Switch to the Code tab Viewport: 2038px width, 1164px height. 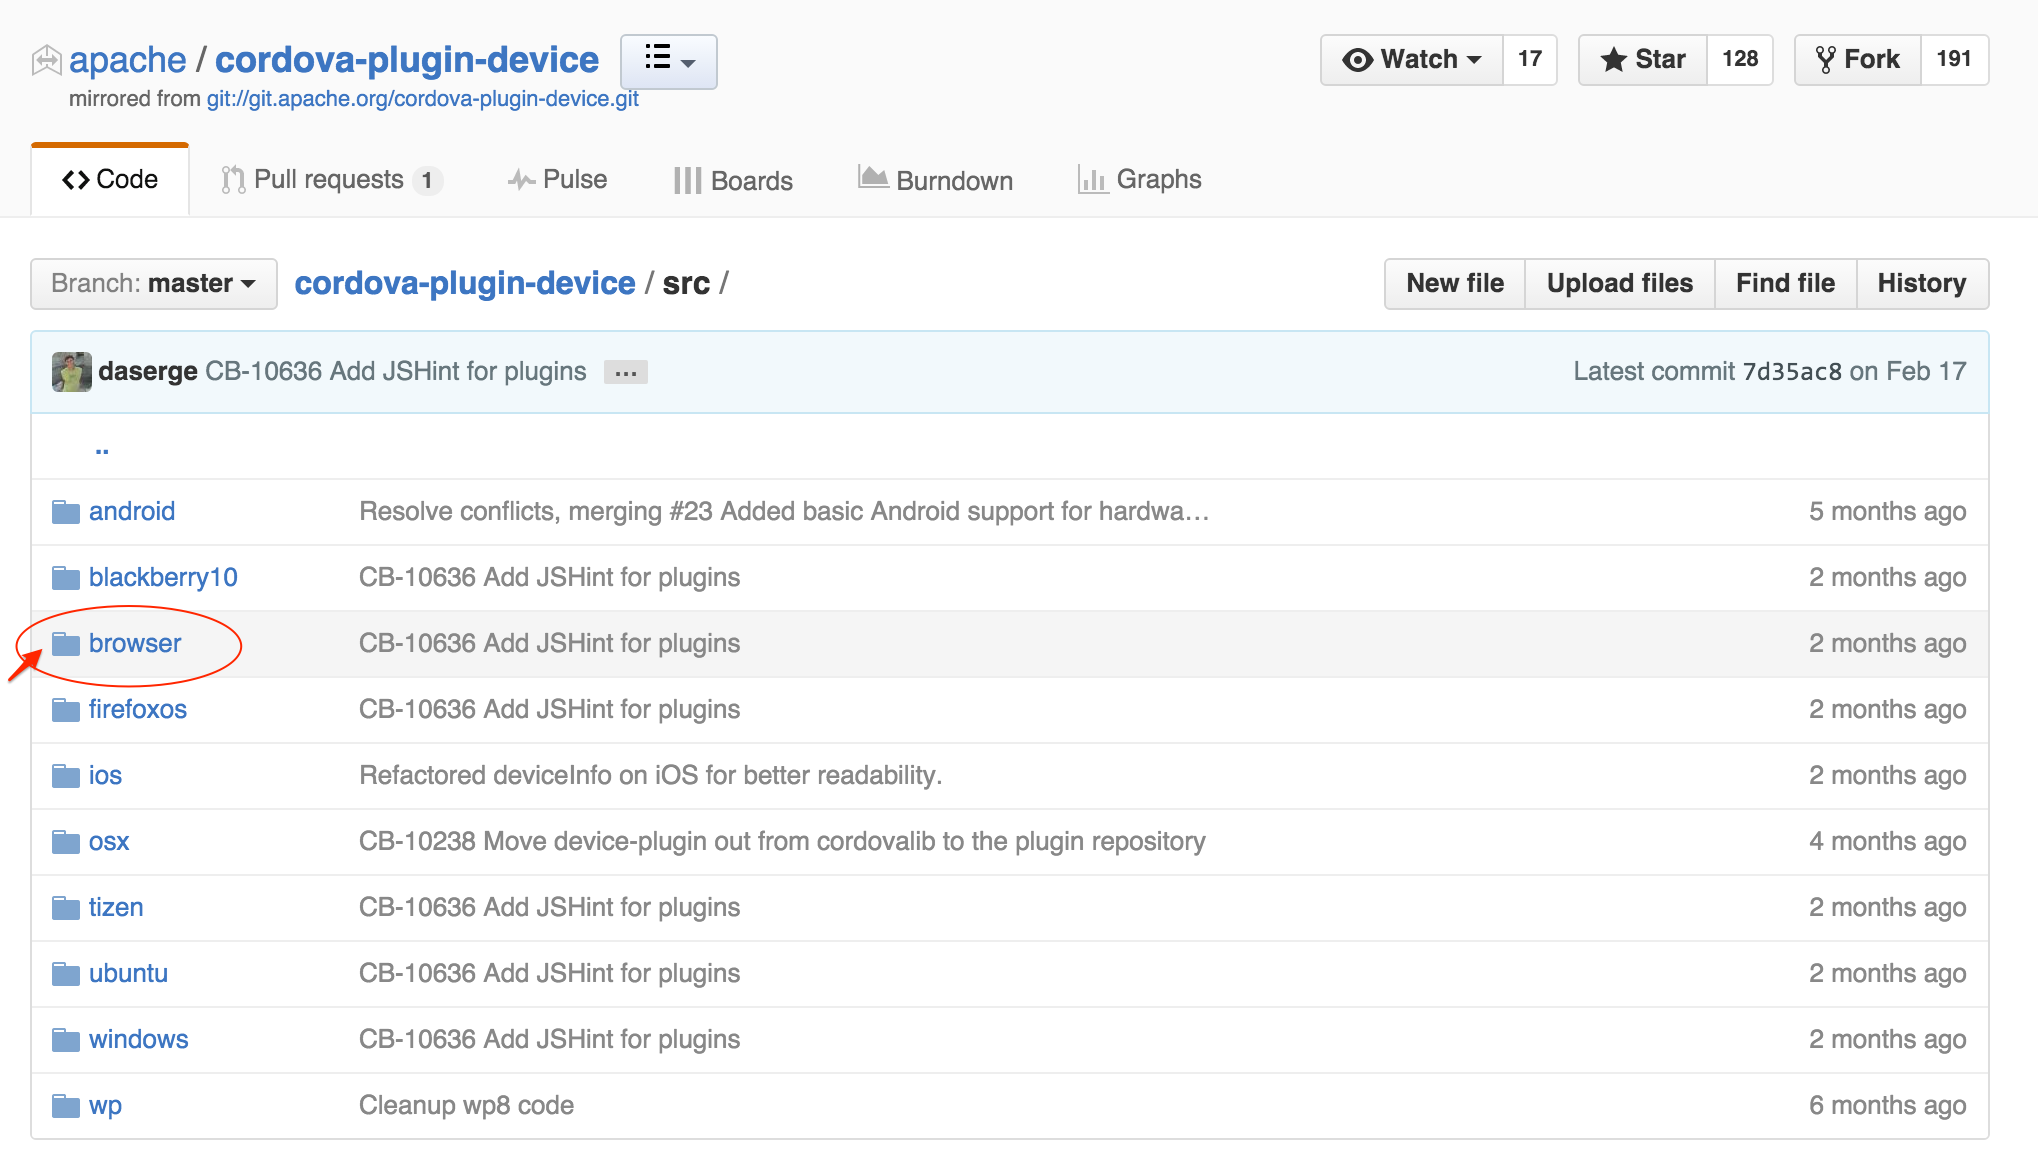[110, 180]
